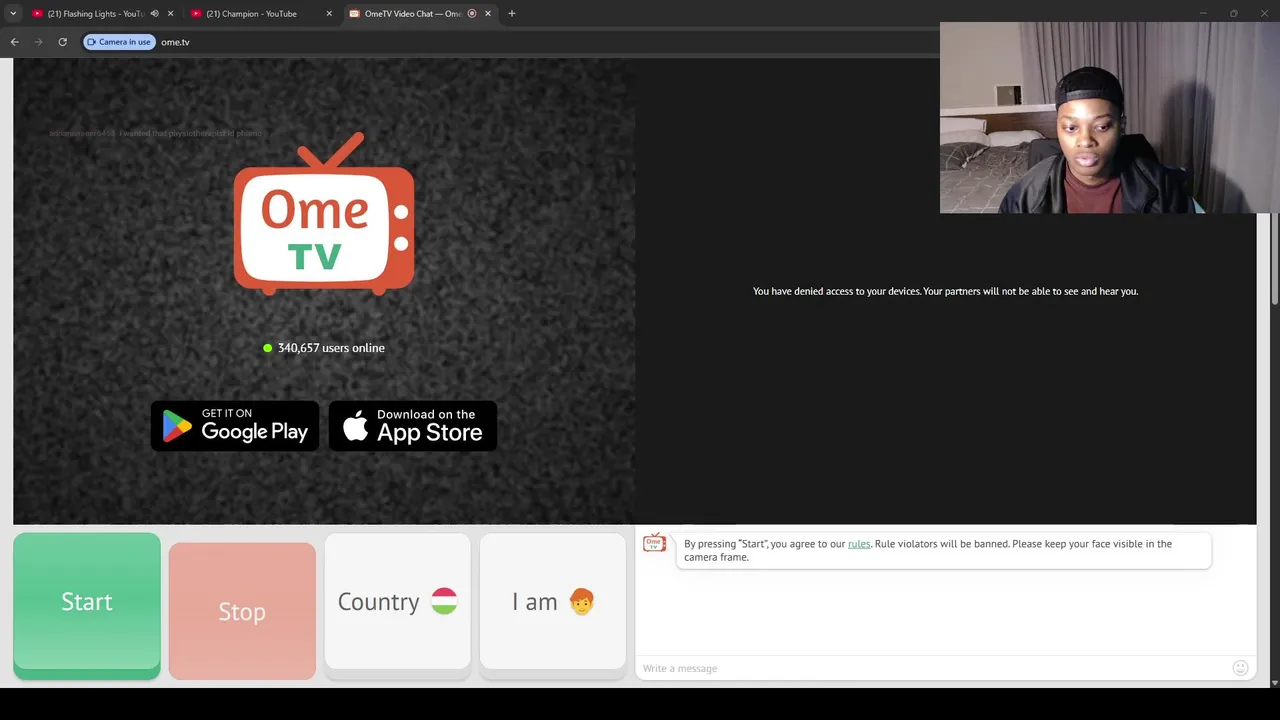Click the webcam overlay video
1280x720 pixels.
[1109, 117]
